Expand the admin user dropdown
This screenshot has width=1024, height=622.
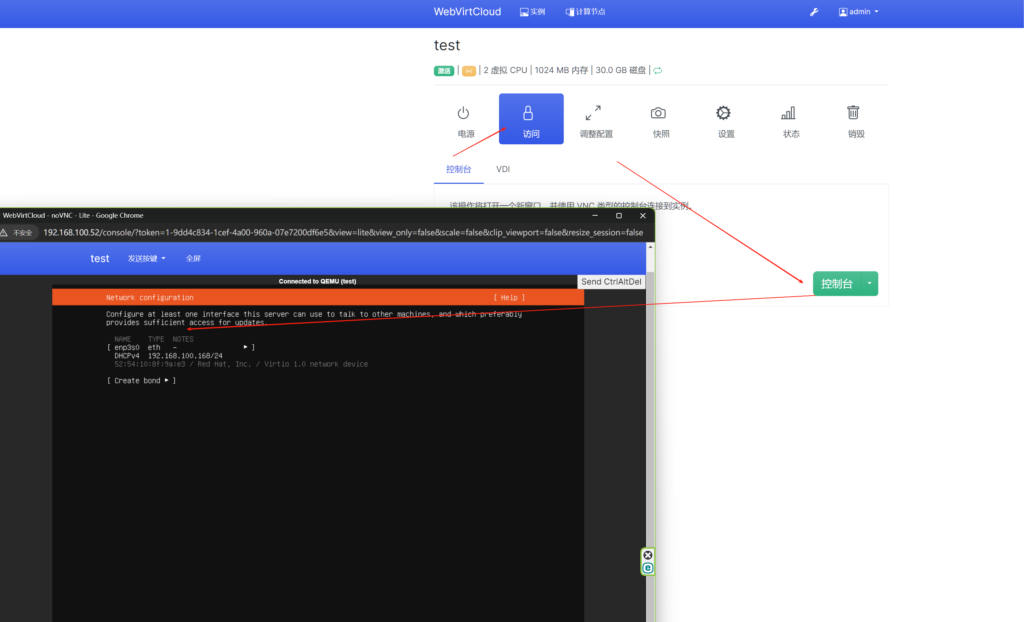coord(858,12)
